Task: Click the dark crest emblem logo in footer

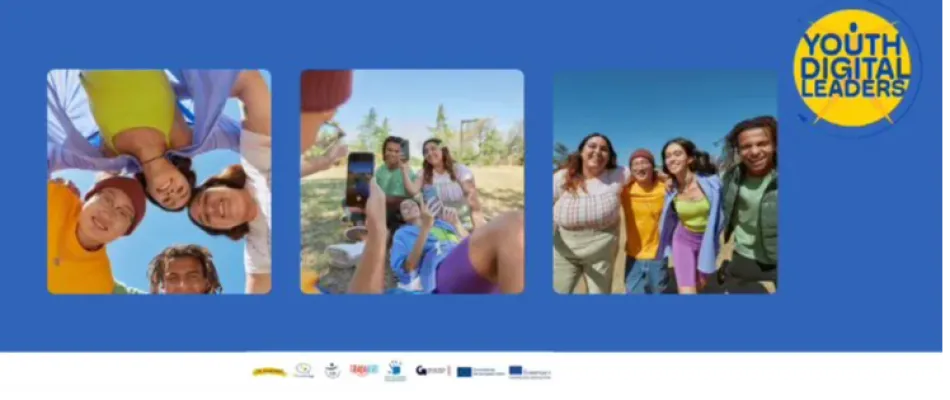Action: tap(332, 371)
